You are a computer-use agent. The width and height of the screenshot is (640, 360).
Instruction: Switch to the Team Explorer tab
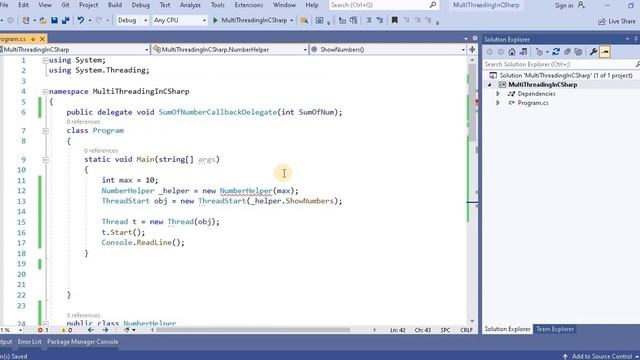point(555,329)
